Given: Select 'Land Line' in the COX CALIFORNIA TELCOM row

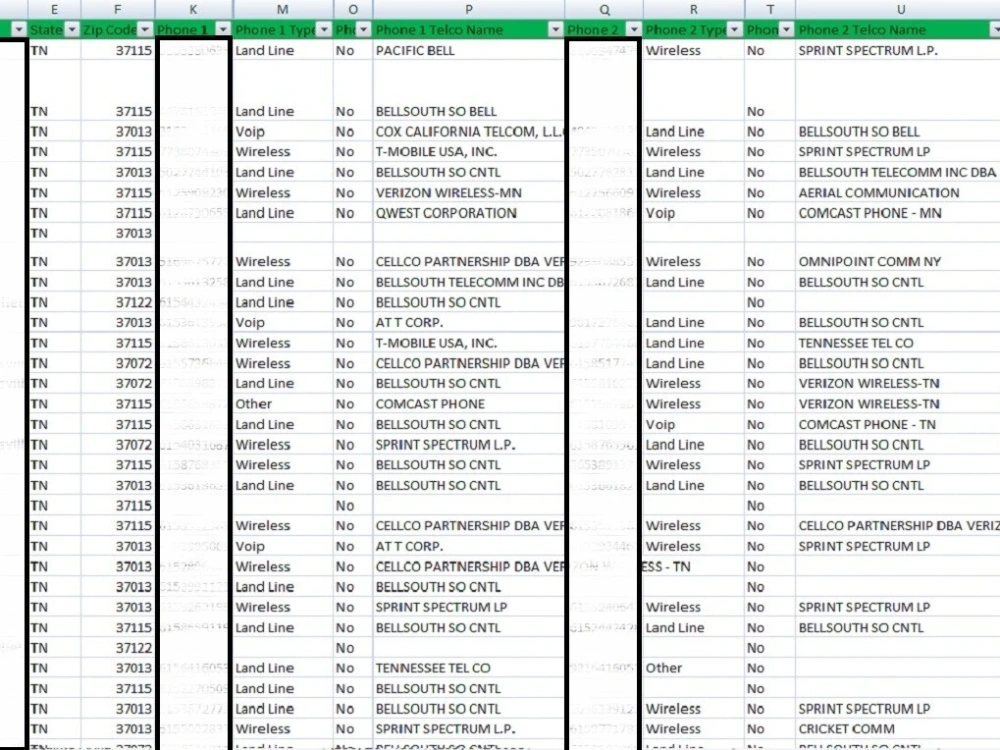Looking at the screenshot, I should pyautogui.click(x=694, y=131).
